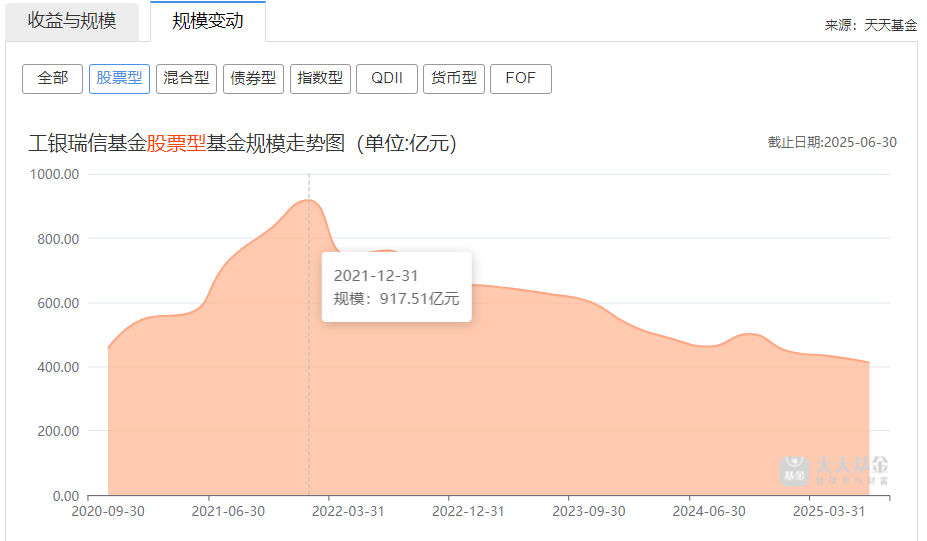This screenshot has height=541, width=927.
Task: Click the 2025-03-31 x-axis label
Action: pos(829,511)
